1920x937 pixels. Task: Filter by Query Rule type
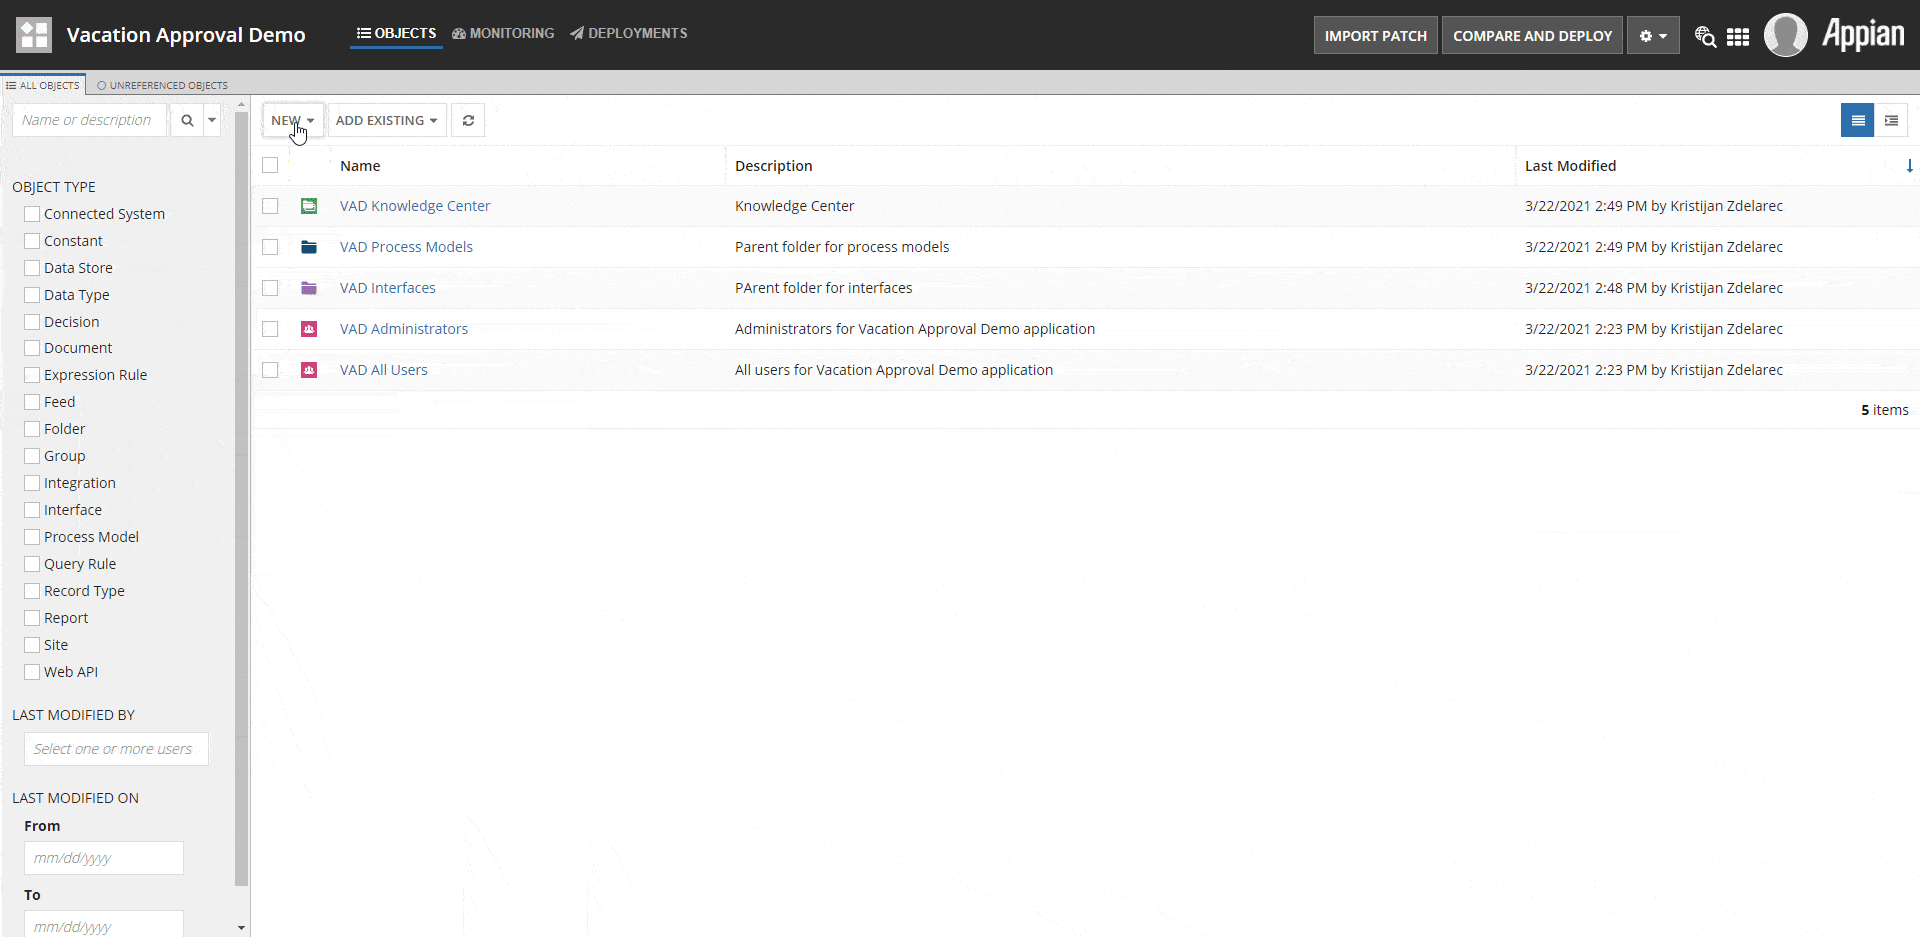point(32,564)
